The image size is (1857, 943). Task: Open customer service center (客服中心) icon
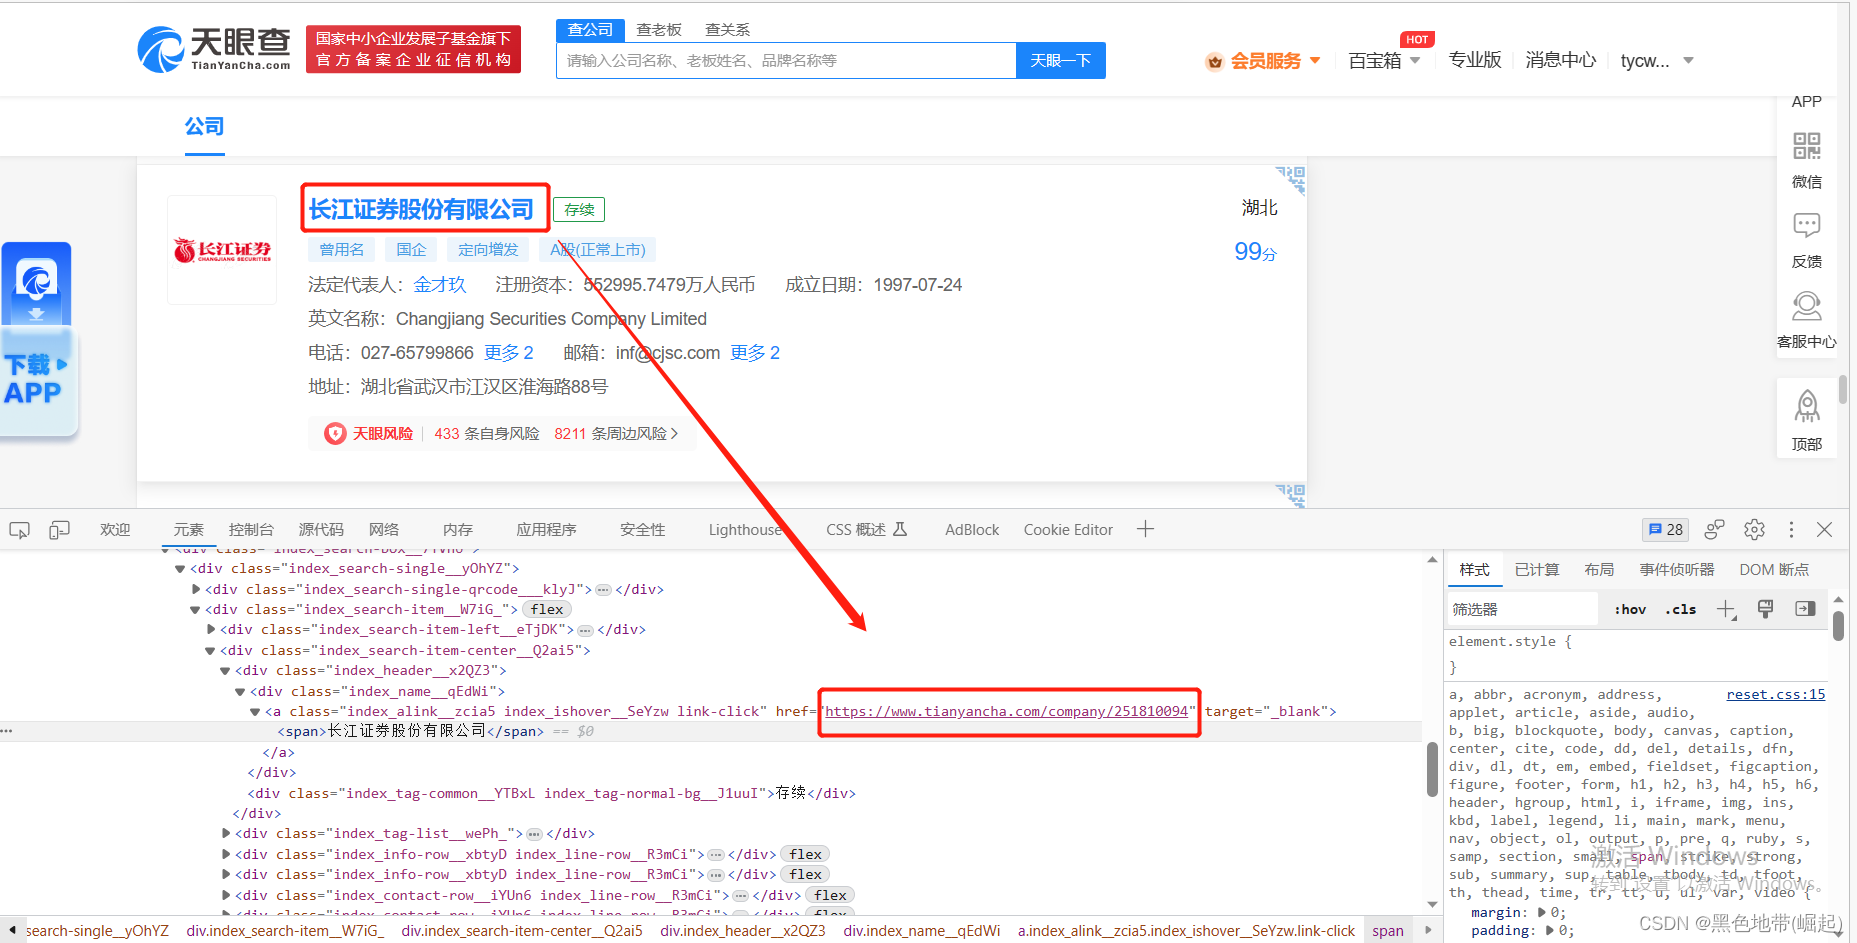click(1806, 305)
